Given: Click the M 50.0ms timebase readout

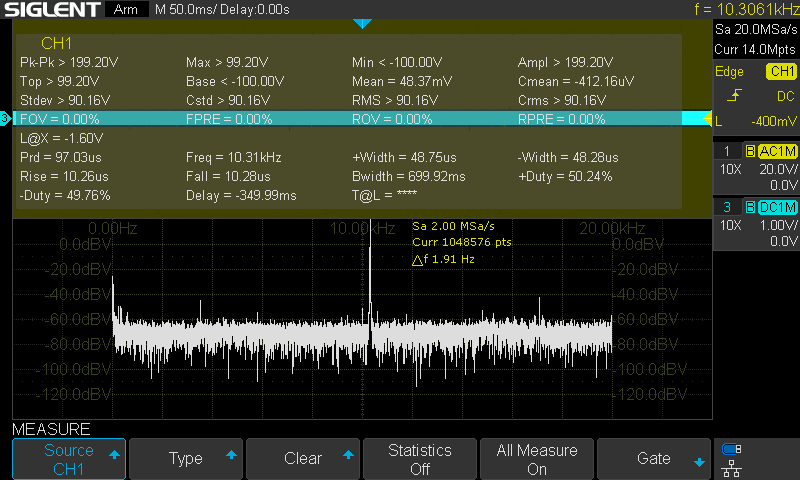Looking at the screenshot, I should [x=186, y=9].
